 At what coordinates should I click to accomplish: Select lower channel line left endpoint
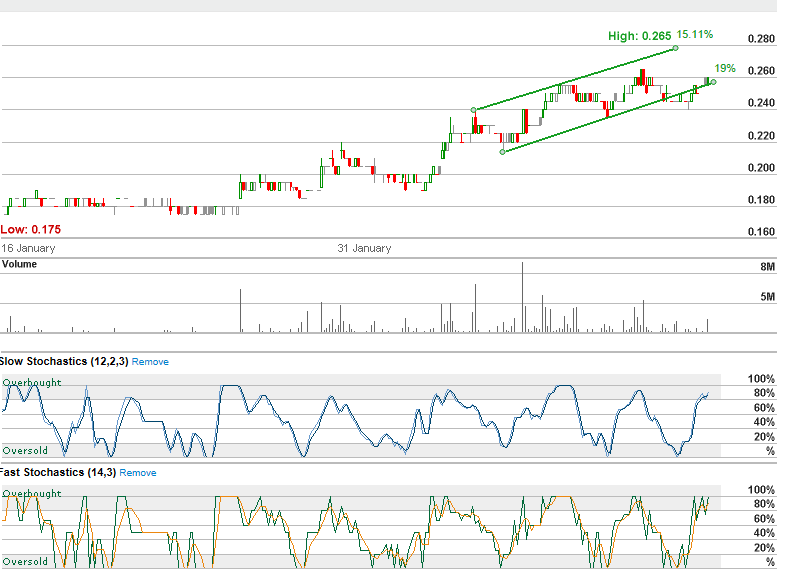(503, 152)
